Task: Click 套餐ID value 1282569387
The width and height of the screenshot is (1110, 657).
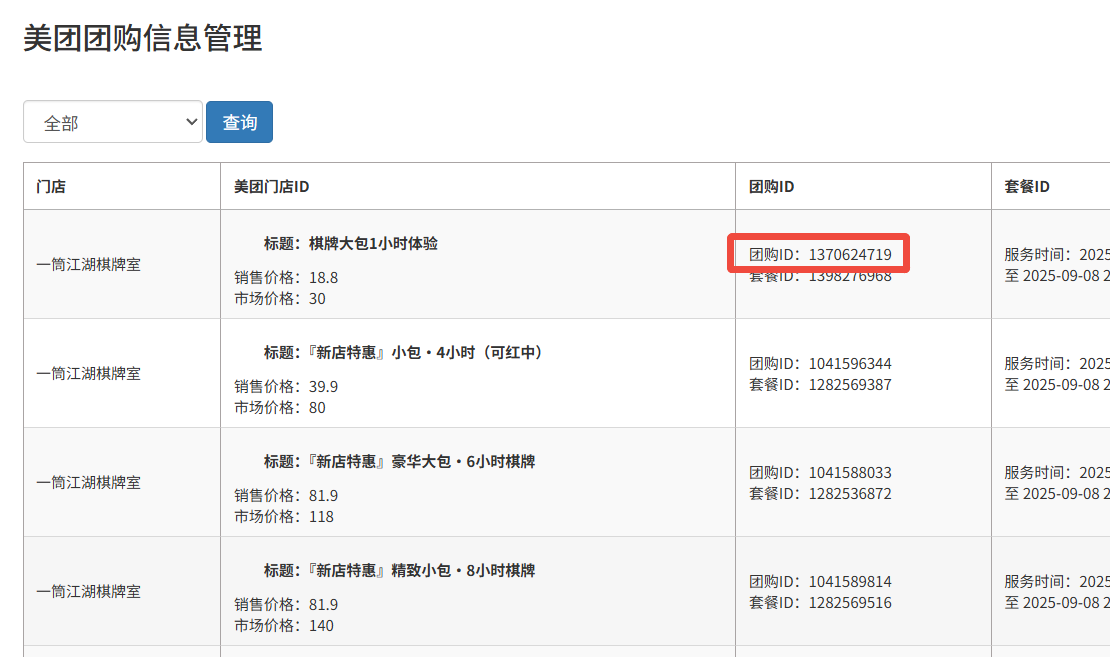Action: click(850, 384)
